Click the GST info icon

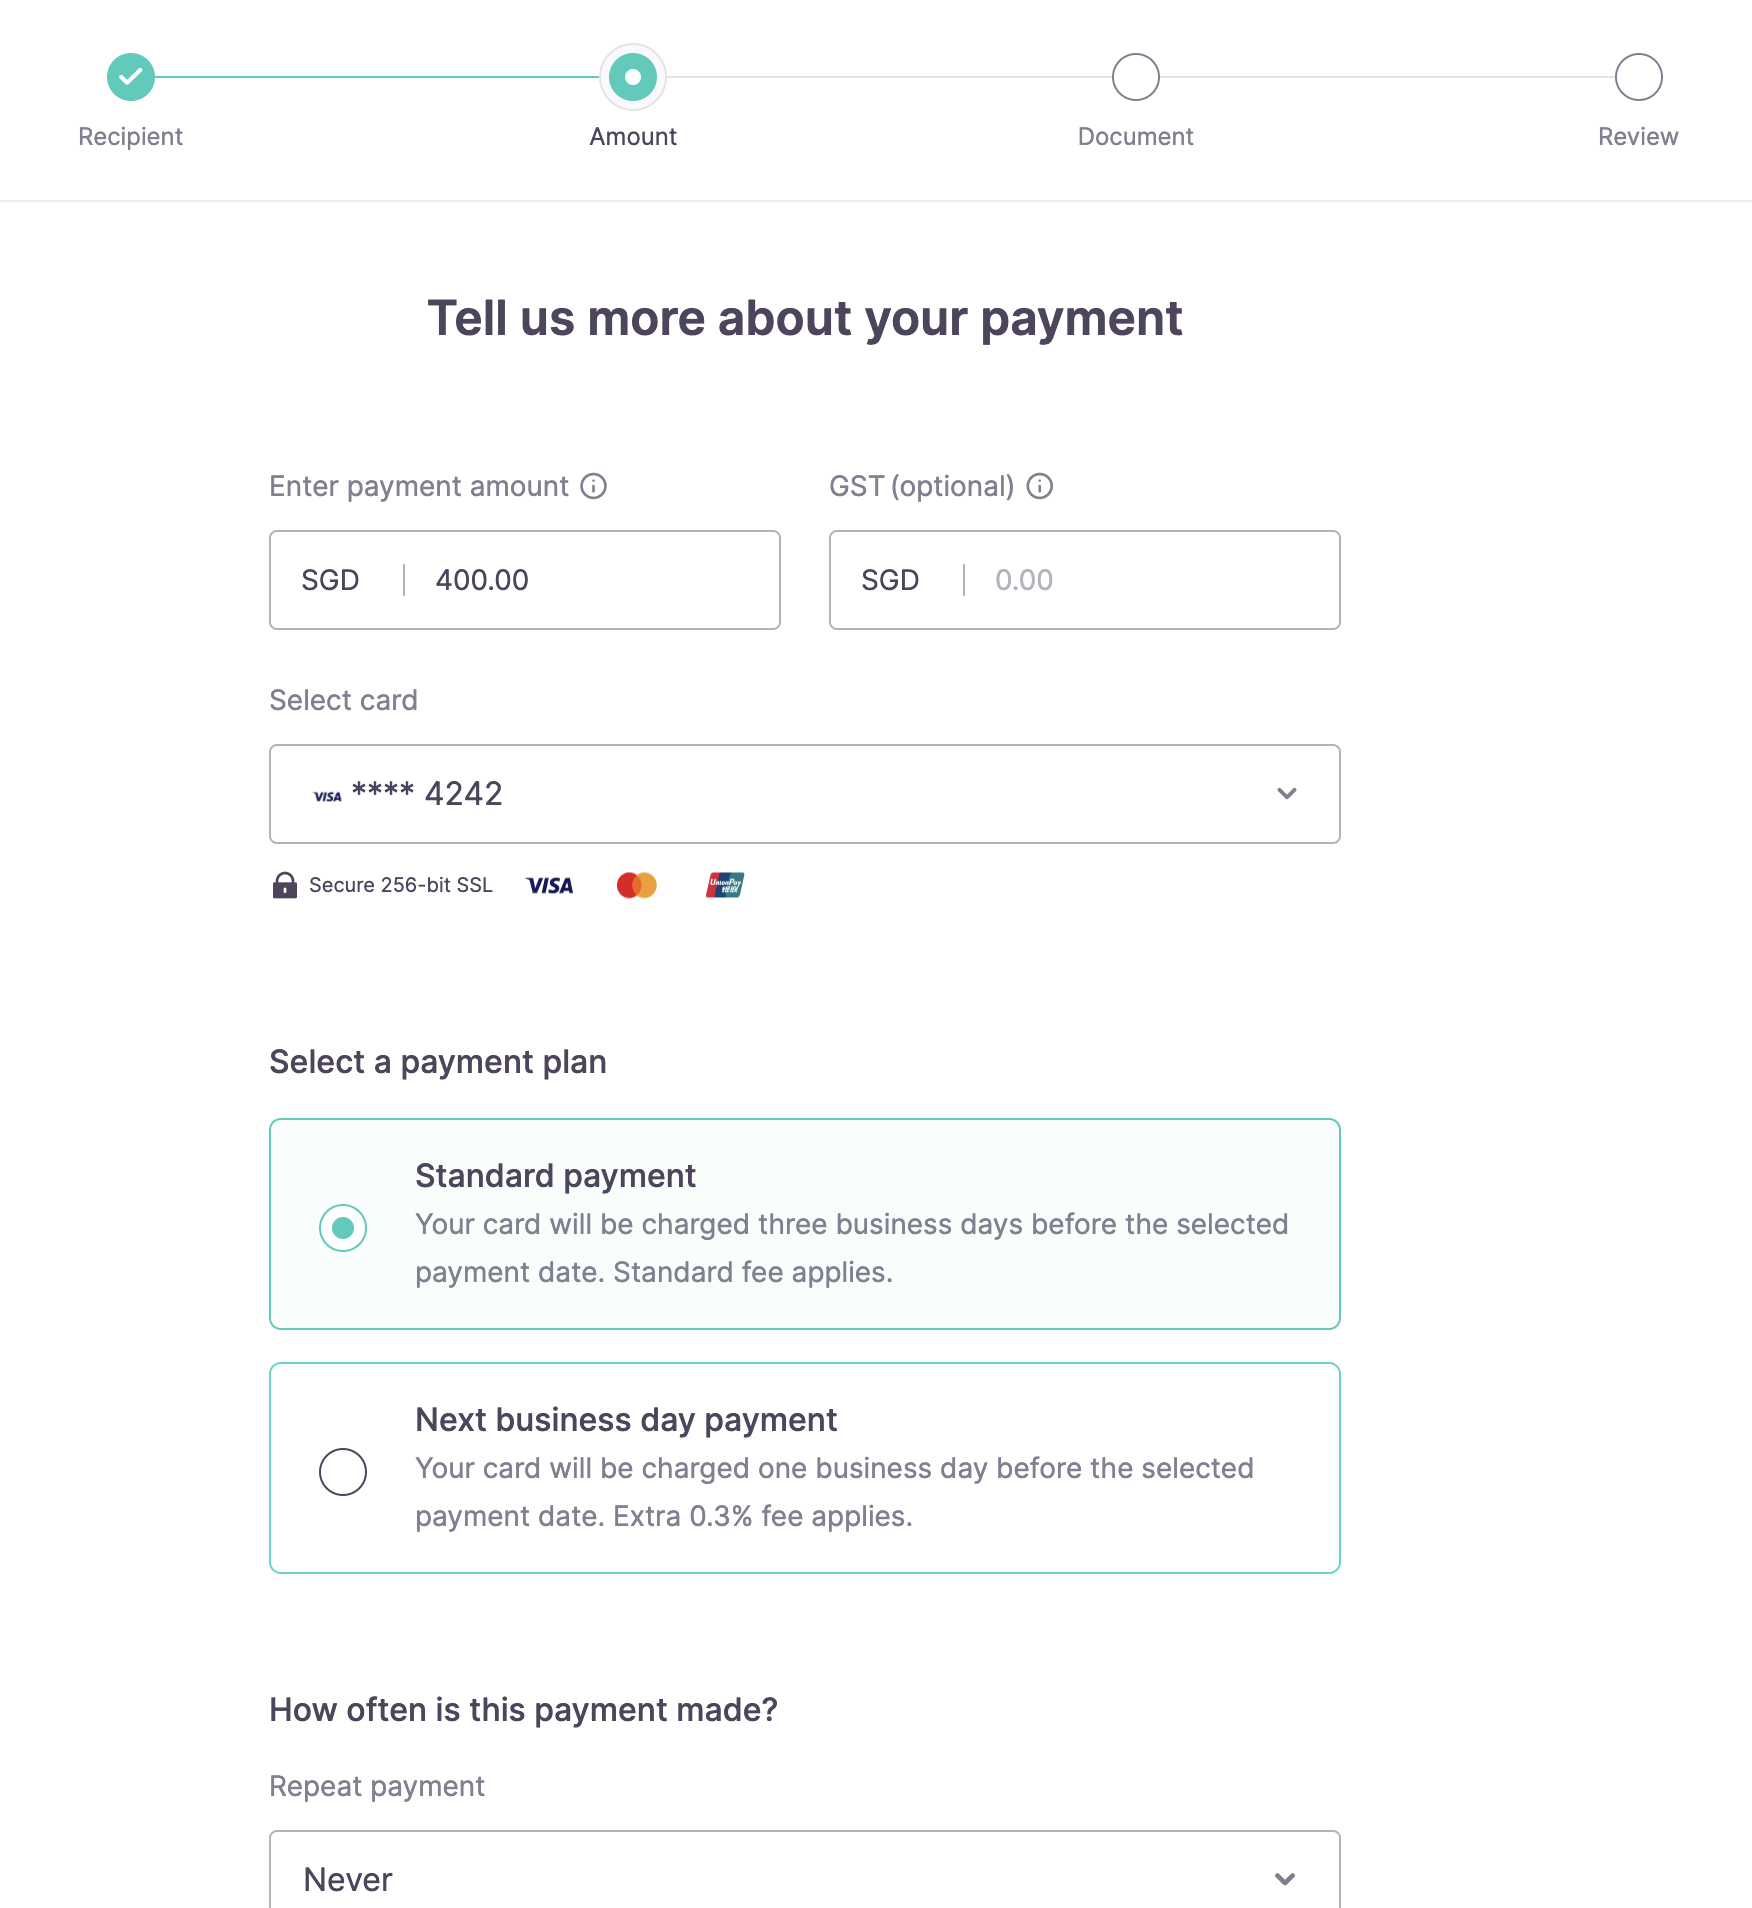point(1040,486)
